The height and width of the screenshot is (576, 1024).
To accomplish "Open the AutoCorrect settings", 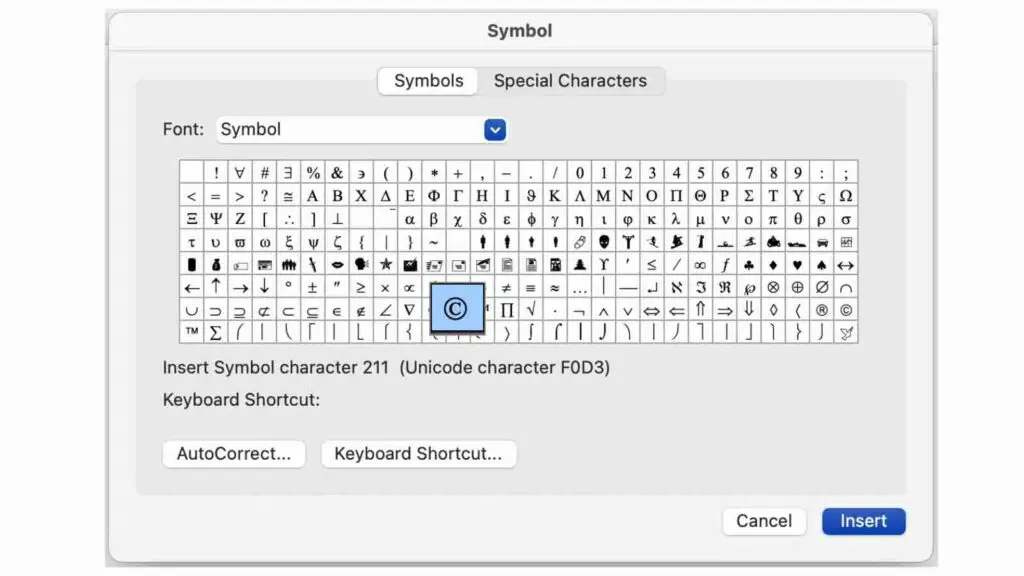I will [x=233, y=453].
